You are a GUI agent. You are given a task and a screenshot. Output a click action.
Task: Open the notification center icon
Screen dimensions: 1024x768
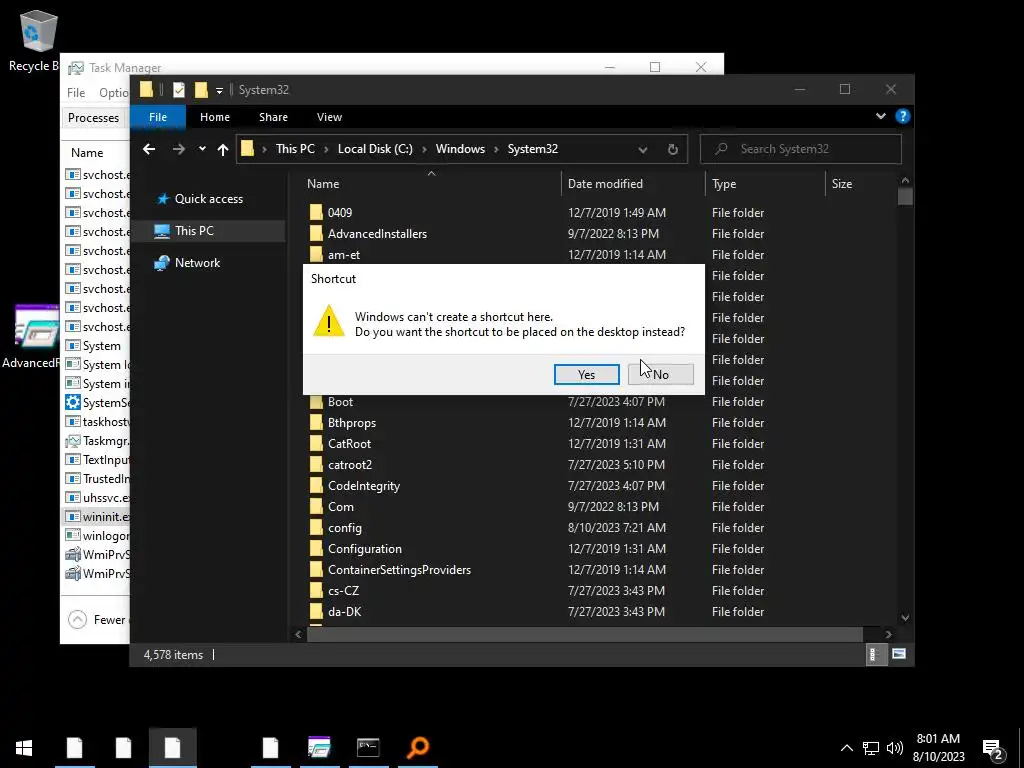(993, 749)
